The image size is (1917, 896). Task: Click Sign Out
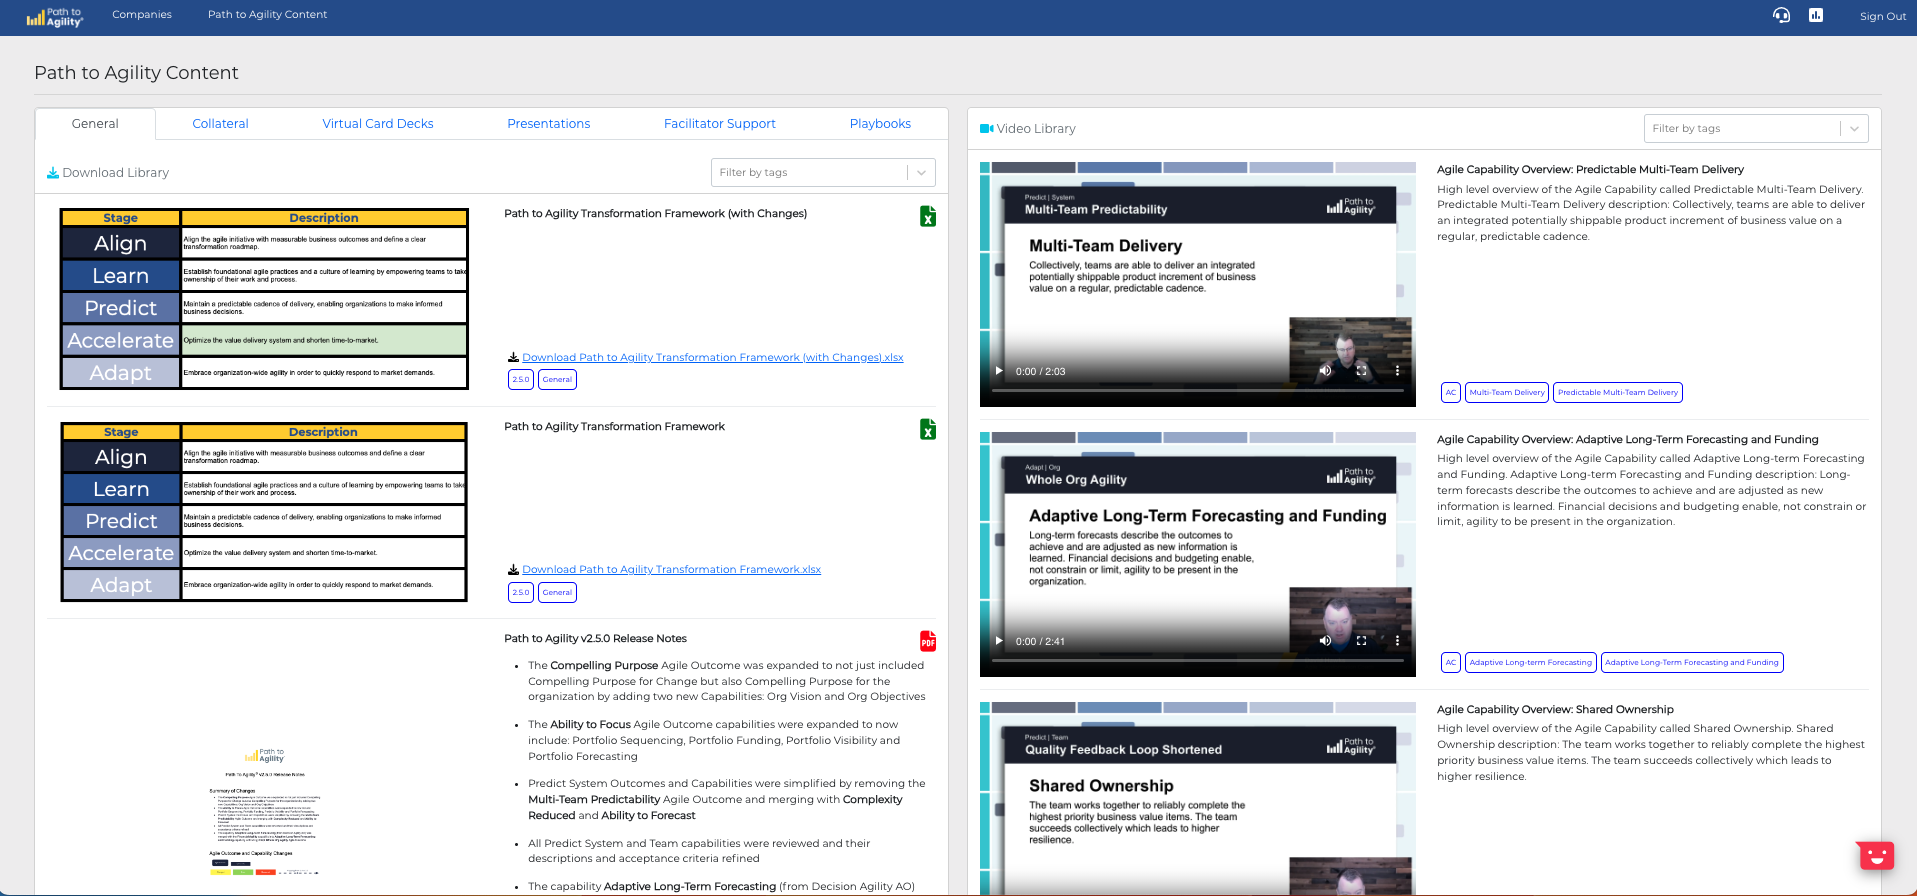[x=1883, y=16]
